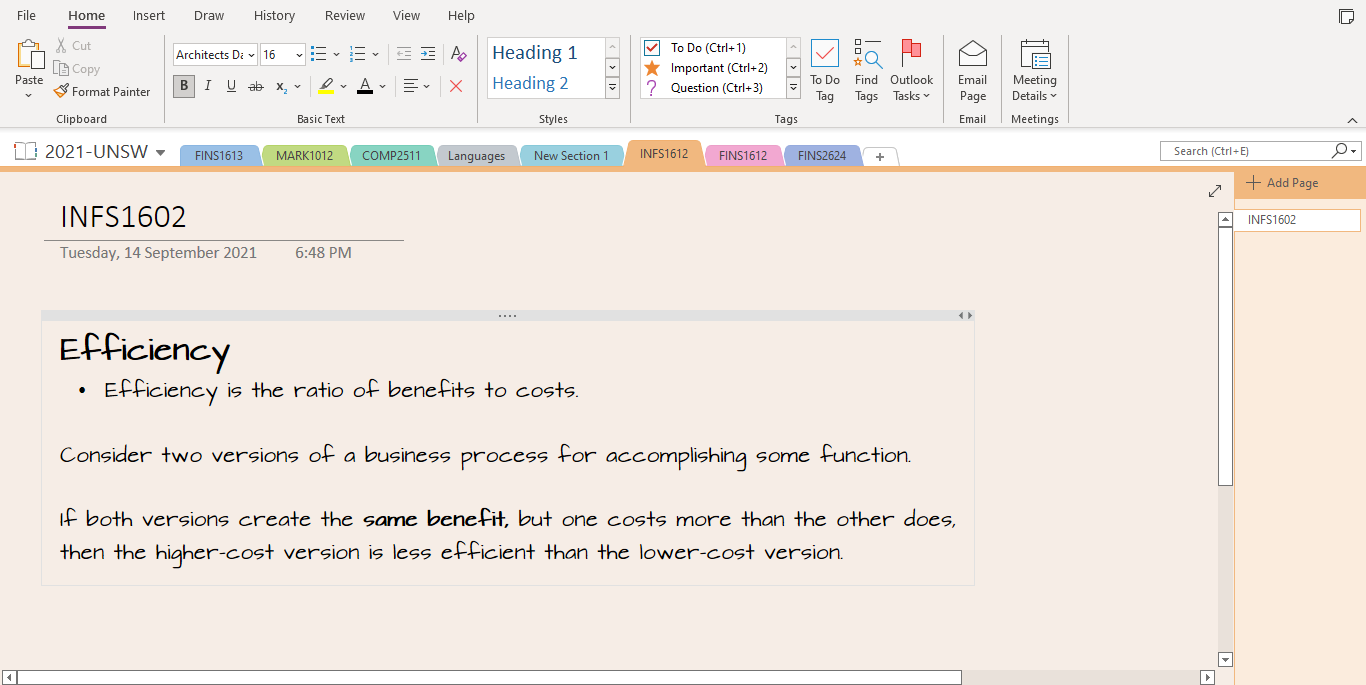Click the red Delete X icon
Image resolution: width=1366 pixels, height=685 pixels.
pos(456,86)
